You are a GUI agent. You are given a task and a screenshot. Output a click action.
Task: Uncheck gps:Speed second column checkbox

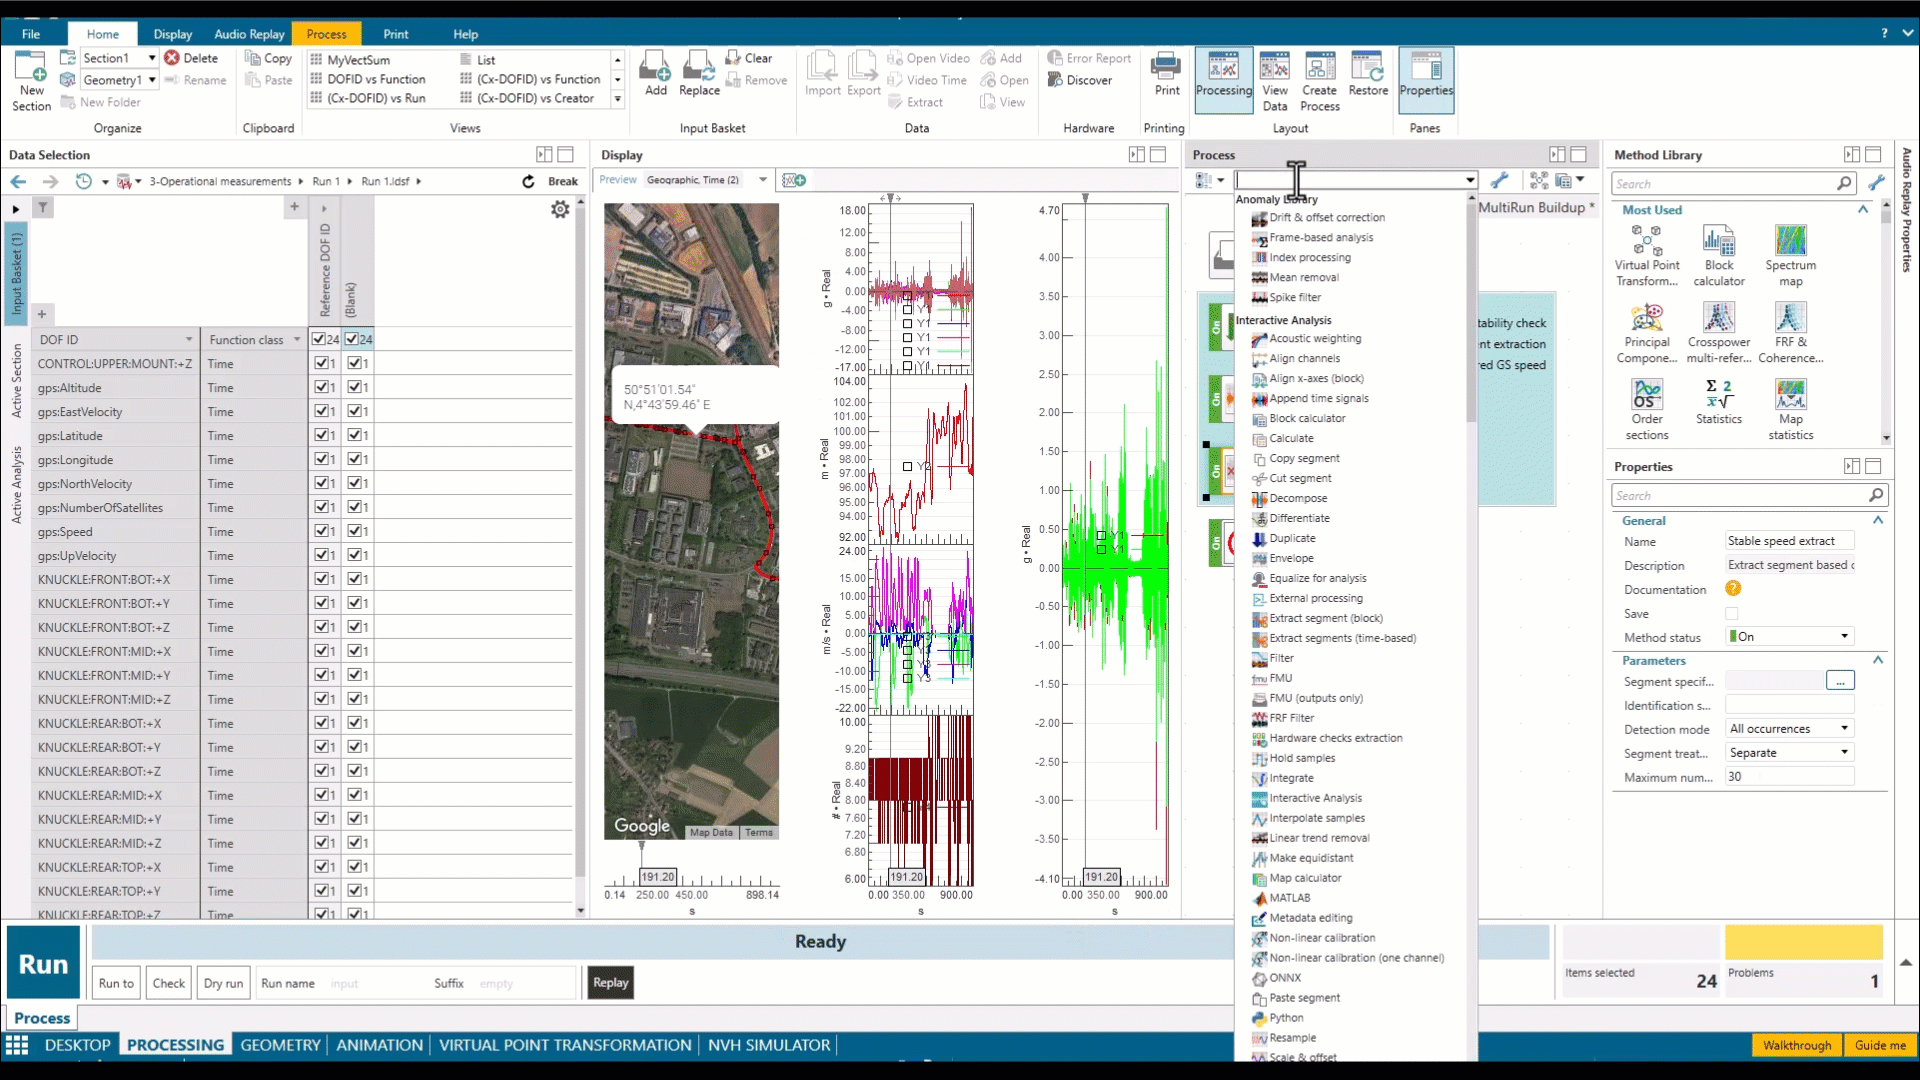(x=354, y=531)
